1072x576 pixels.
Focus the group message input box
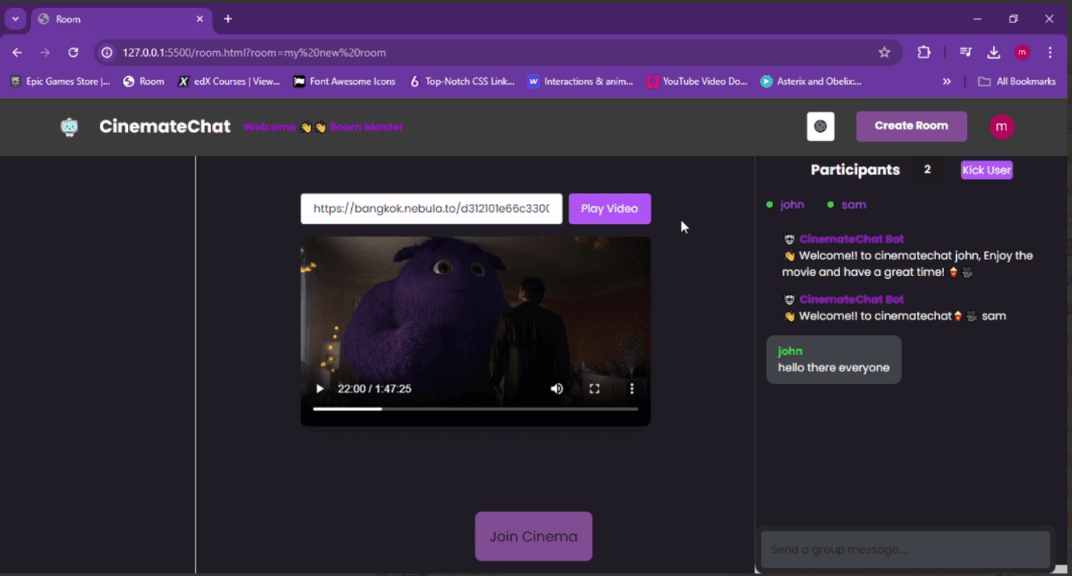[x=905, y=549]
